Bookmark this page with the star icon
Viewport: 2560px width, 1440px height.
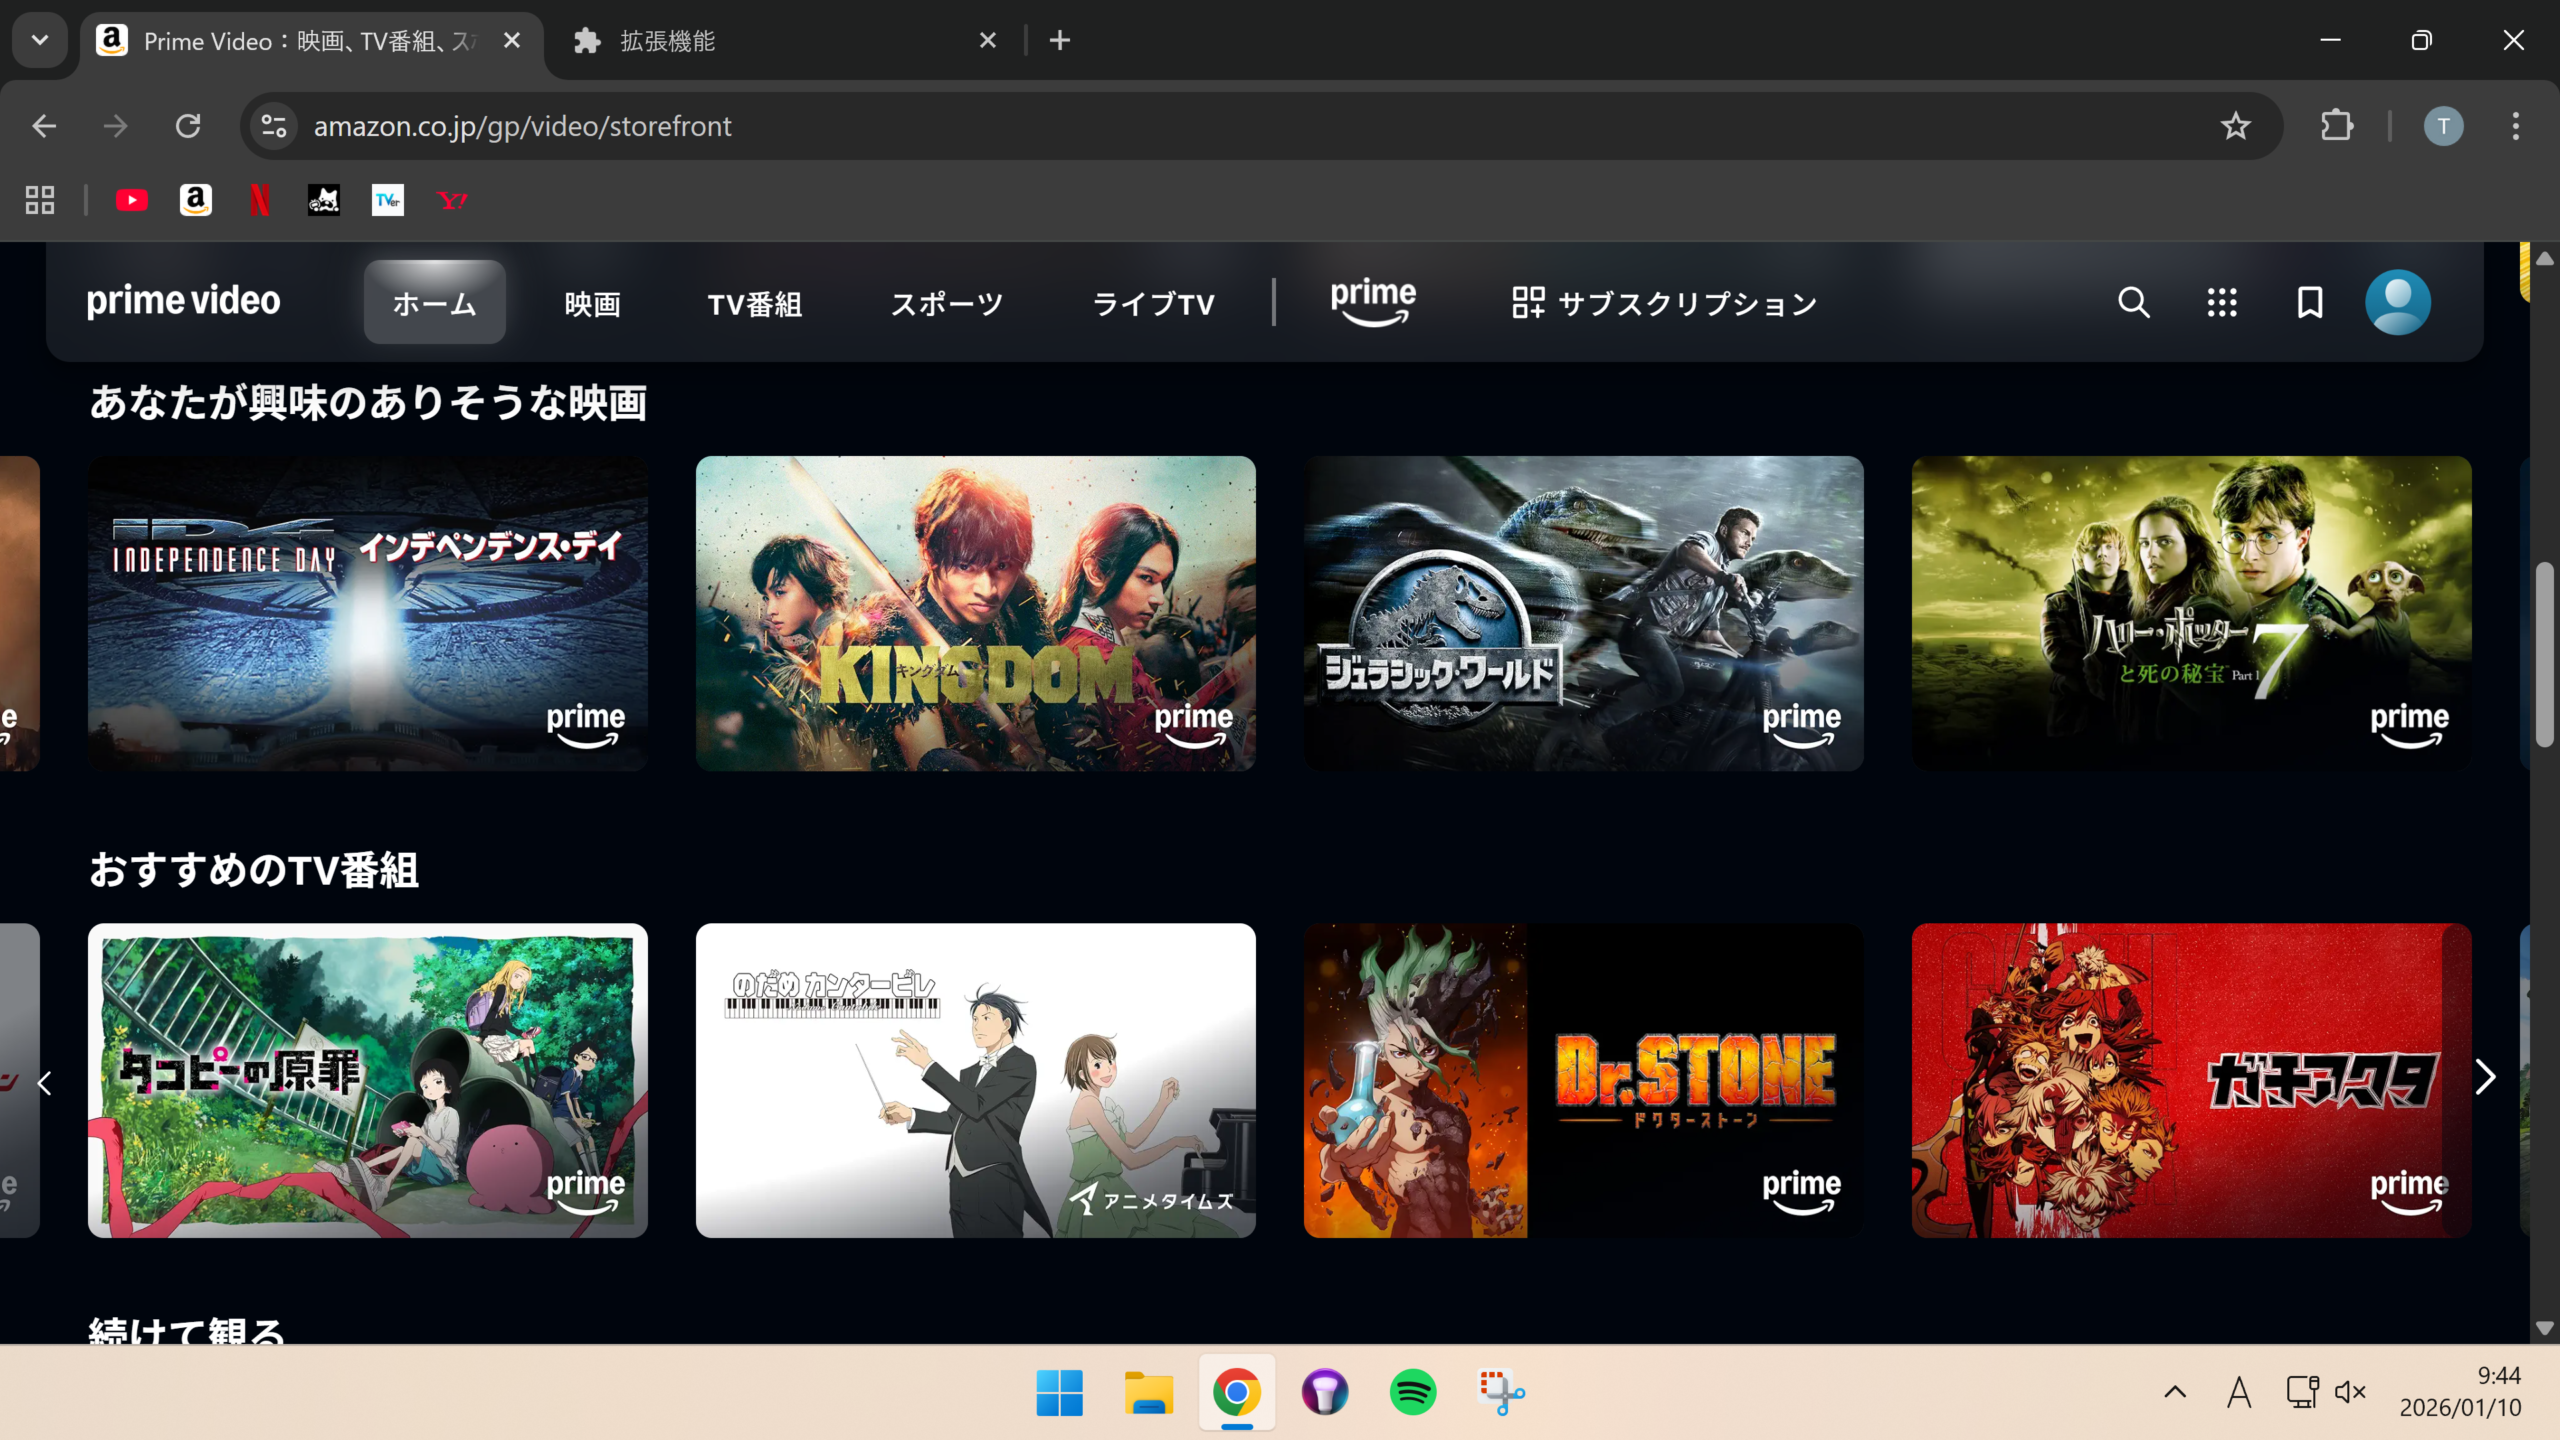coord(2235,126)
